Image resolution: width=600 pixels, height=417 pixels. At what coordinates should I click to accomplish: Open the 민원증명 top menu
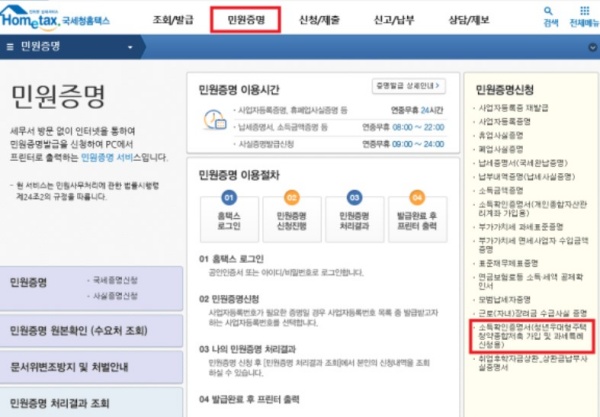click(246, 20)
